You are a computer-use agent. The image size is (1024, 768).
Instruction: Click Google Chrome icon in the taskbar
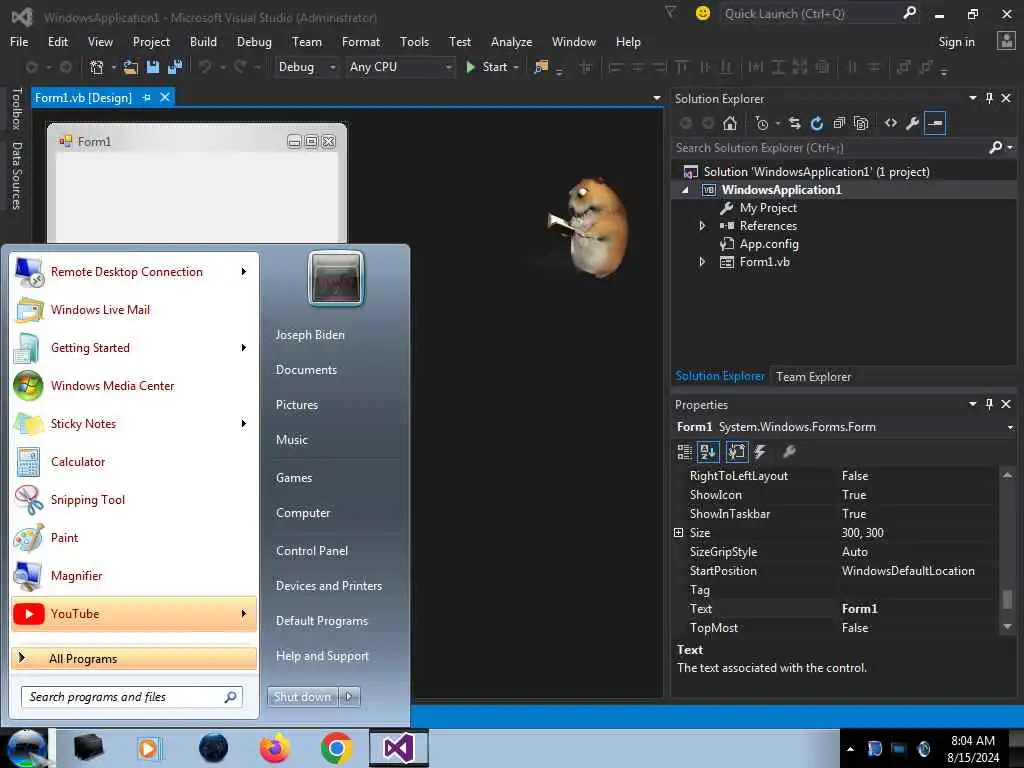pos(336,748)
